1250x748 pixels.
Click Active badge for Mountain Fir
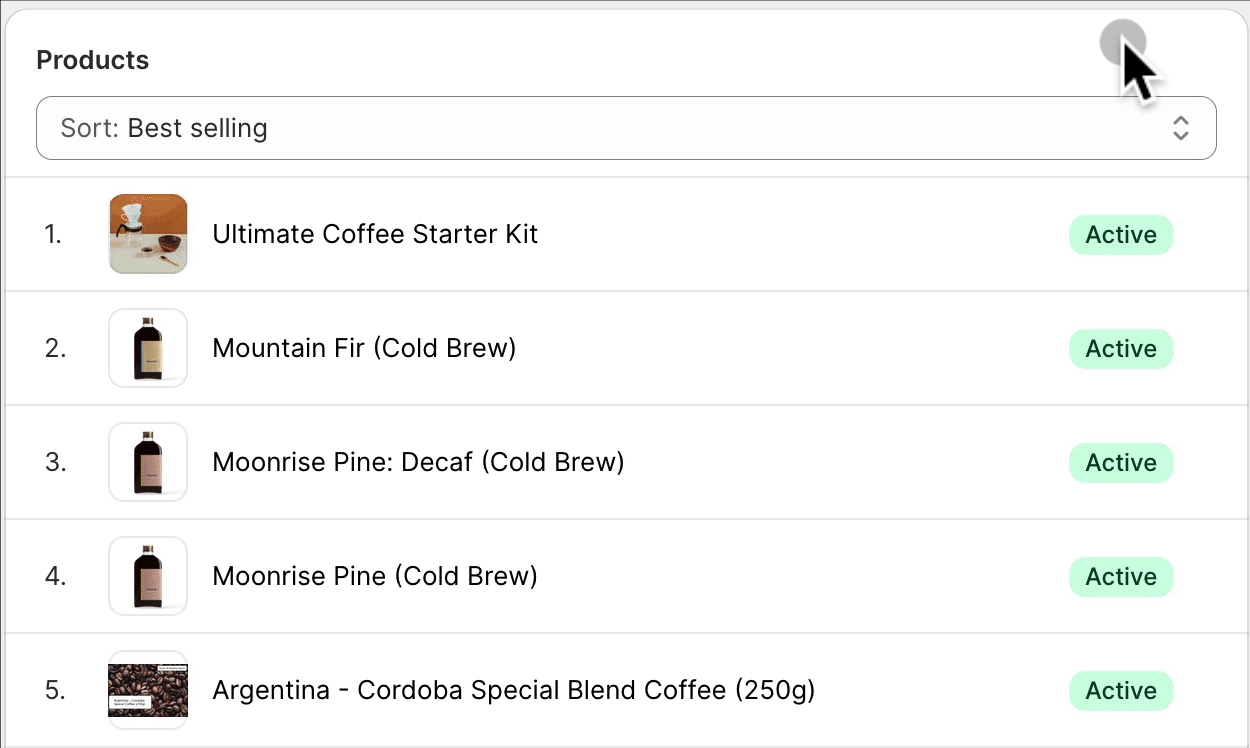coord(1121,349)
